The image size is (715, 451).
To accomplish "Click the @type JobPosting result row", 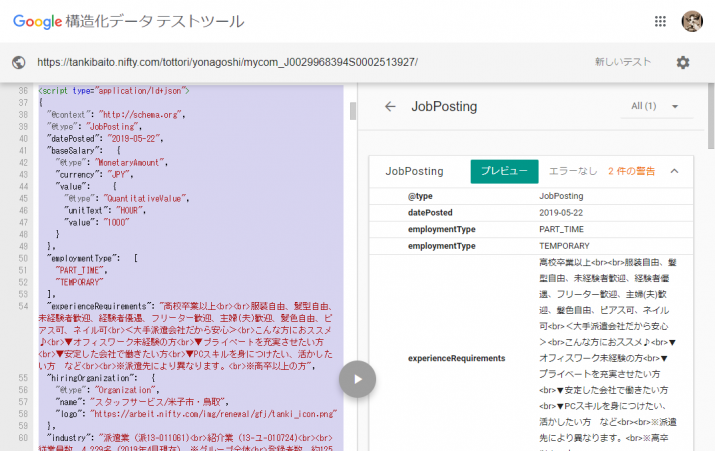I will [x=530, y=197].
